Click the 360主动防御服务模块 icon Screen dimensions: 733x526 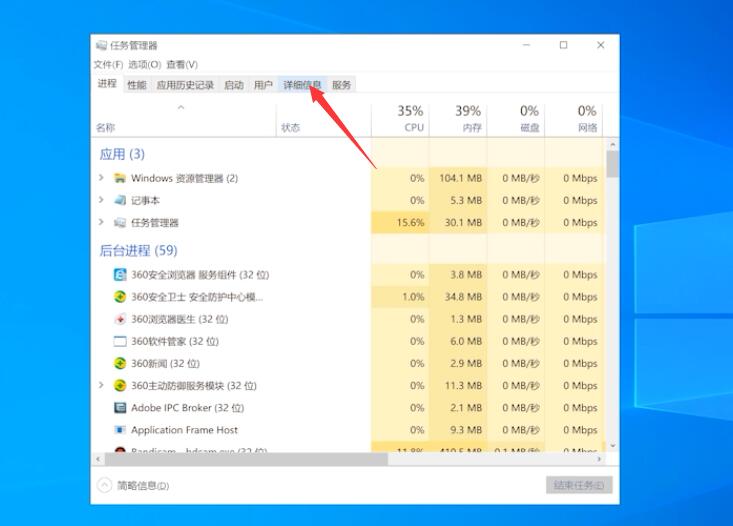pyautogui.click(x=120, y=386)
